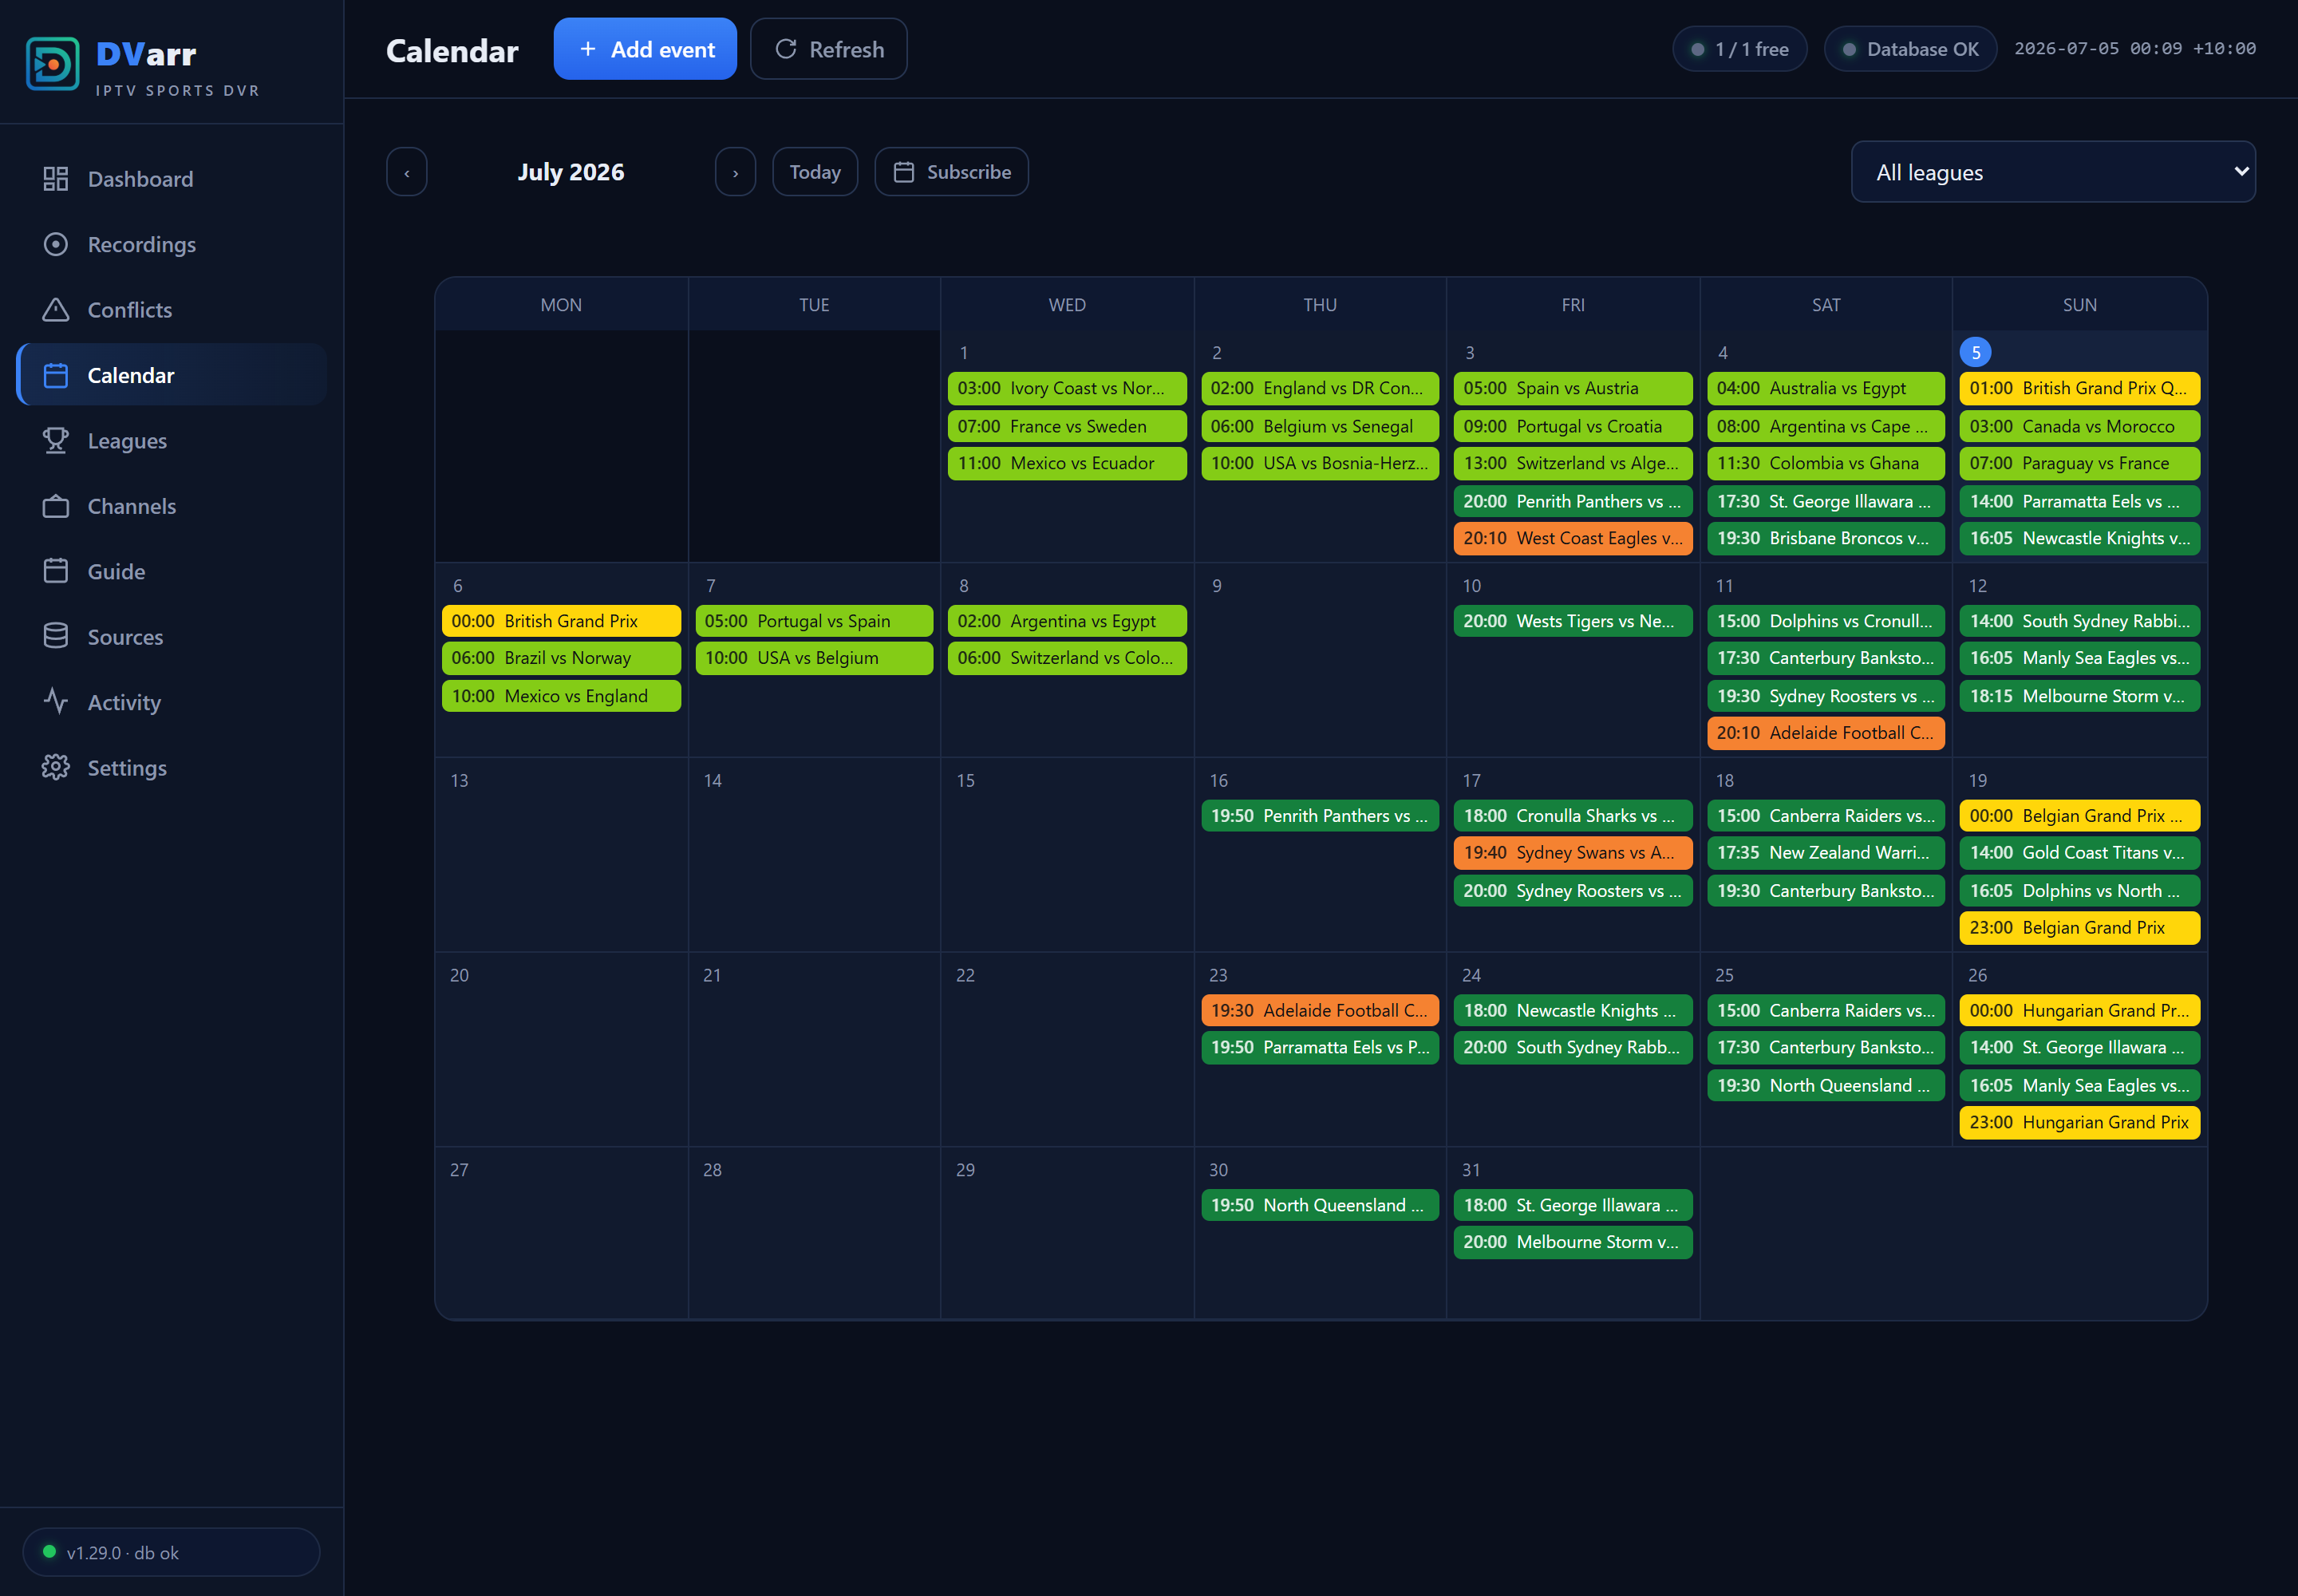Click the Add event button
The height and width of the screenshot is (1596, 2298).
[645, 49]
